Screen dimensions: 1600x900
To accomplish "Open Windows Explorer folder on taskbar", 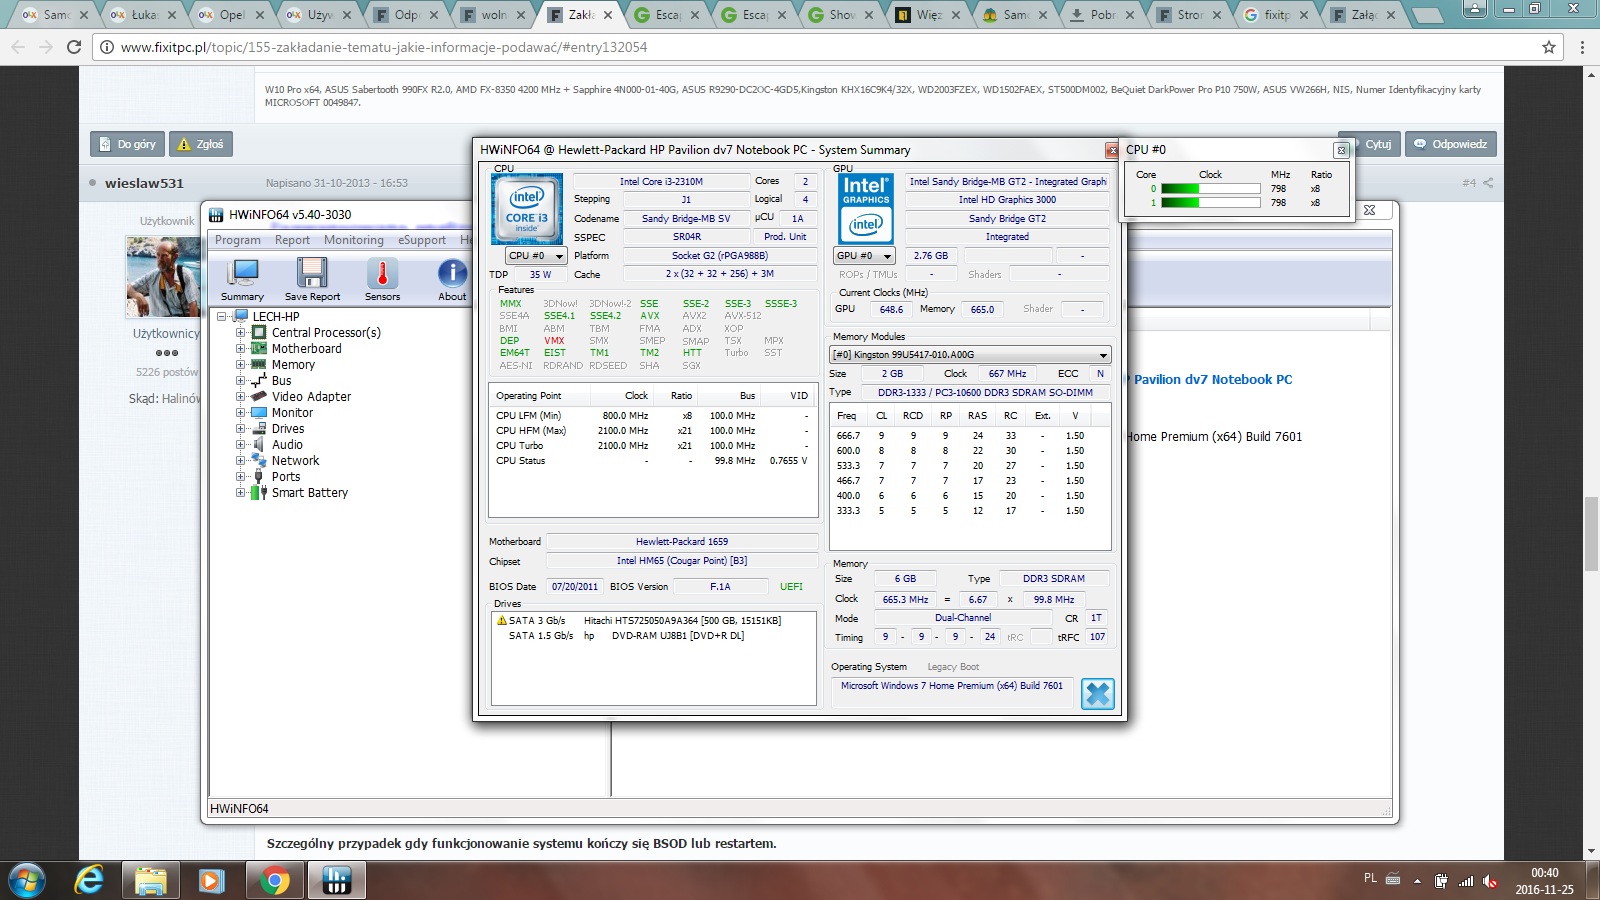I will click(x=151, y=881).
